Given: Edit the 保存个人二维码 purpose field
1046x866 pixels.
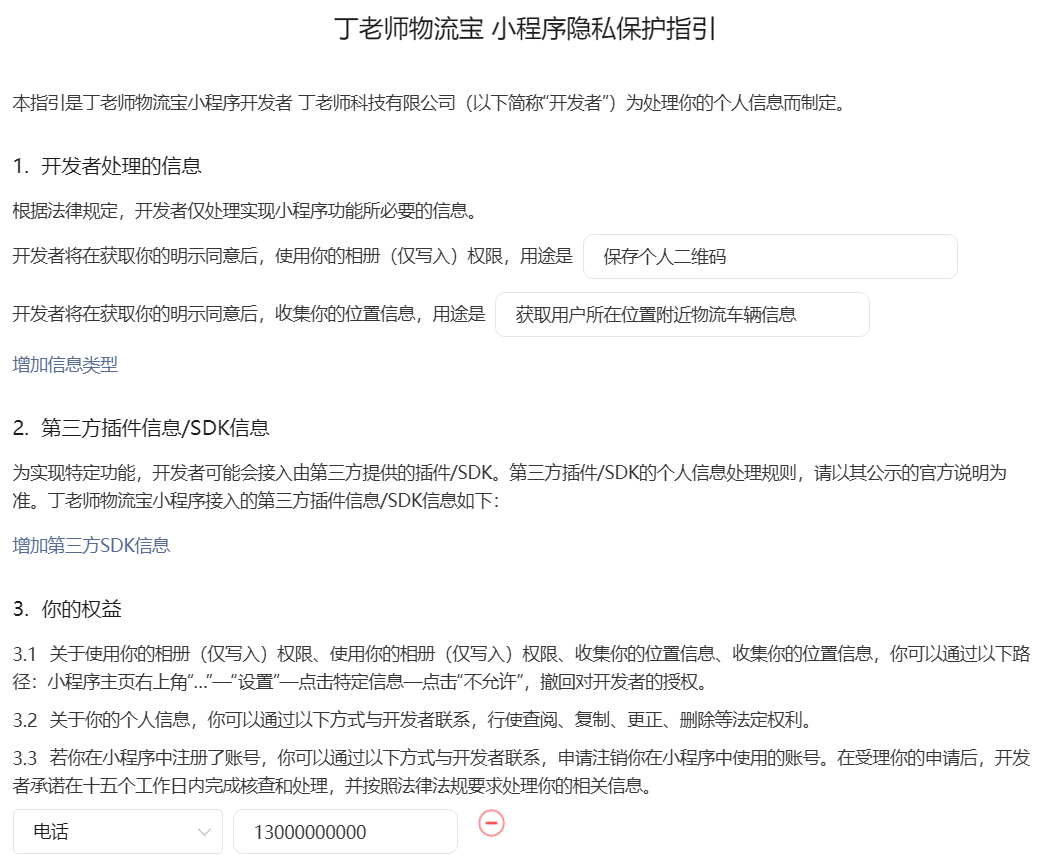Looking at the screenshot, I should click(x=770, y=256).
